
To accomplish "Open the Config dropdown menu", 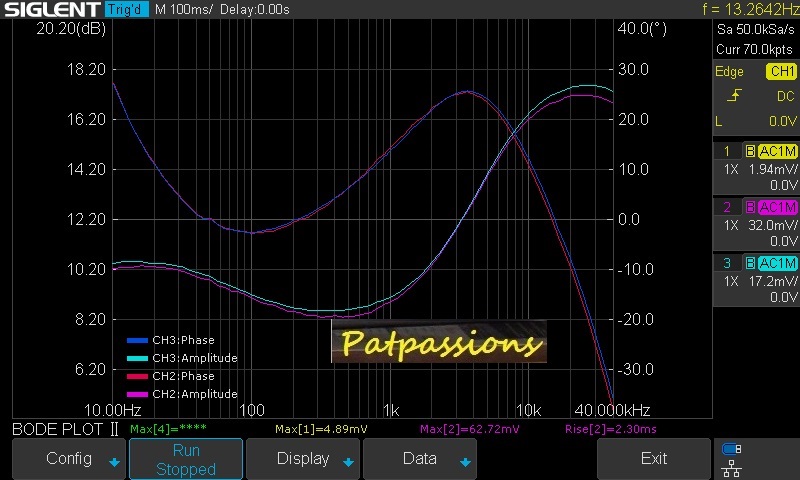I will [x=69, y=459].
